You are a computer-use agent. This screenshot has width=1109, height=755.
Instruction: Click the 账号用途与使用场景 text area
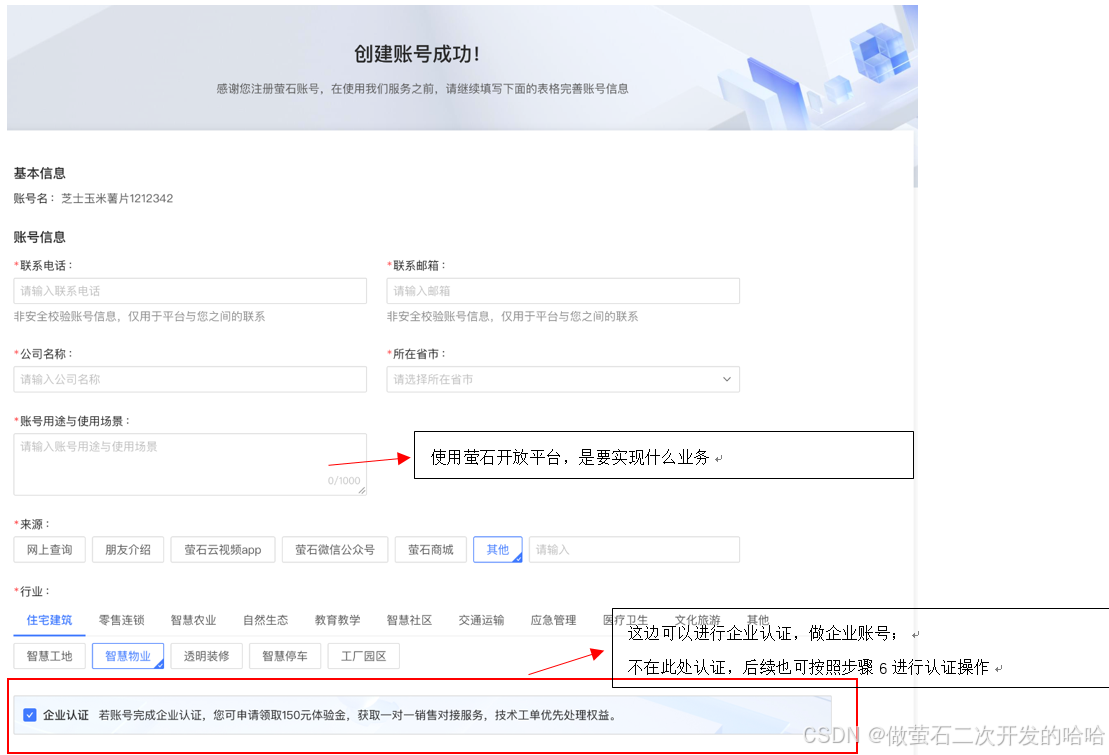190,464
